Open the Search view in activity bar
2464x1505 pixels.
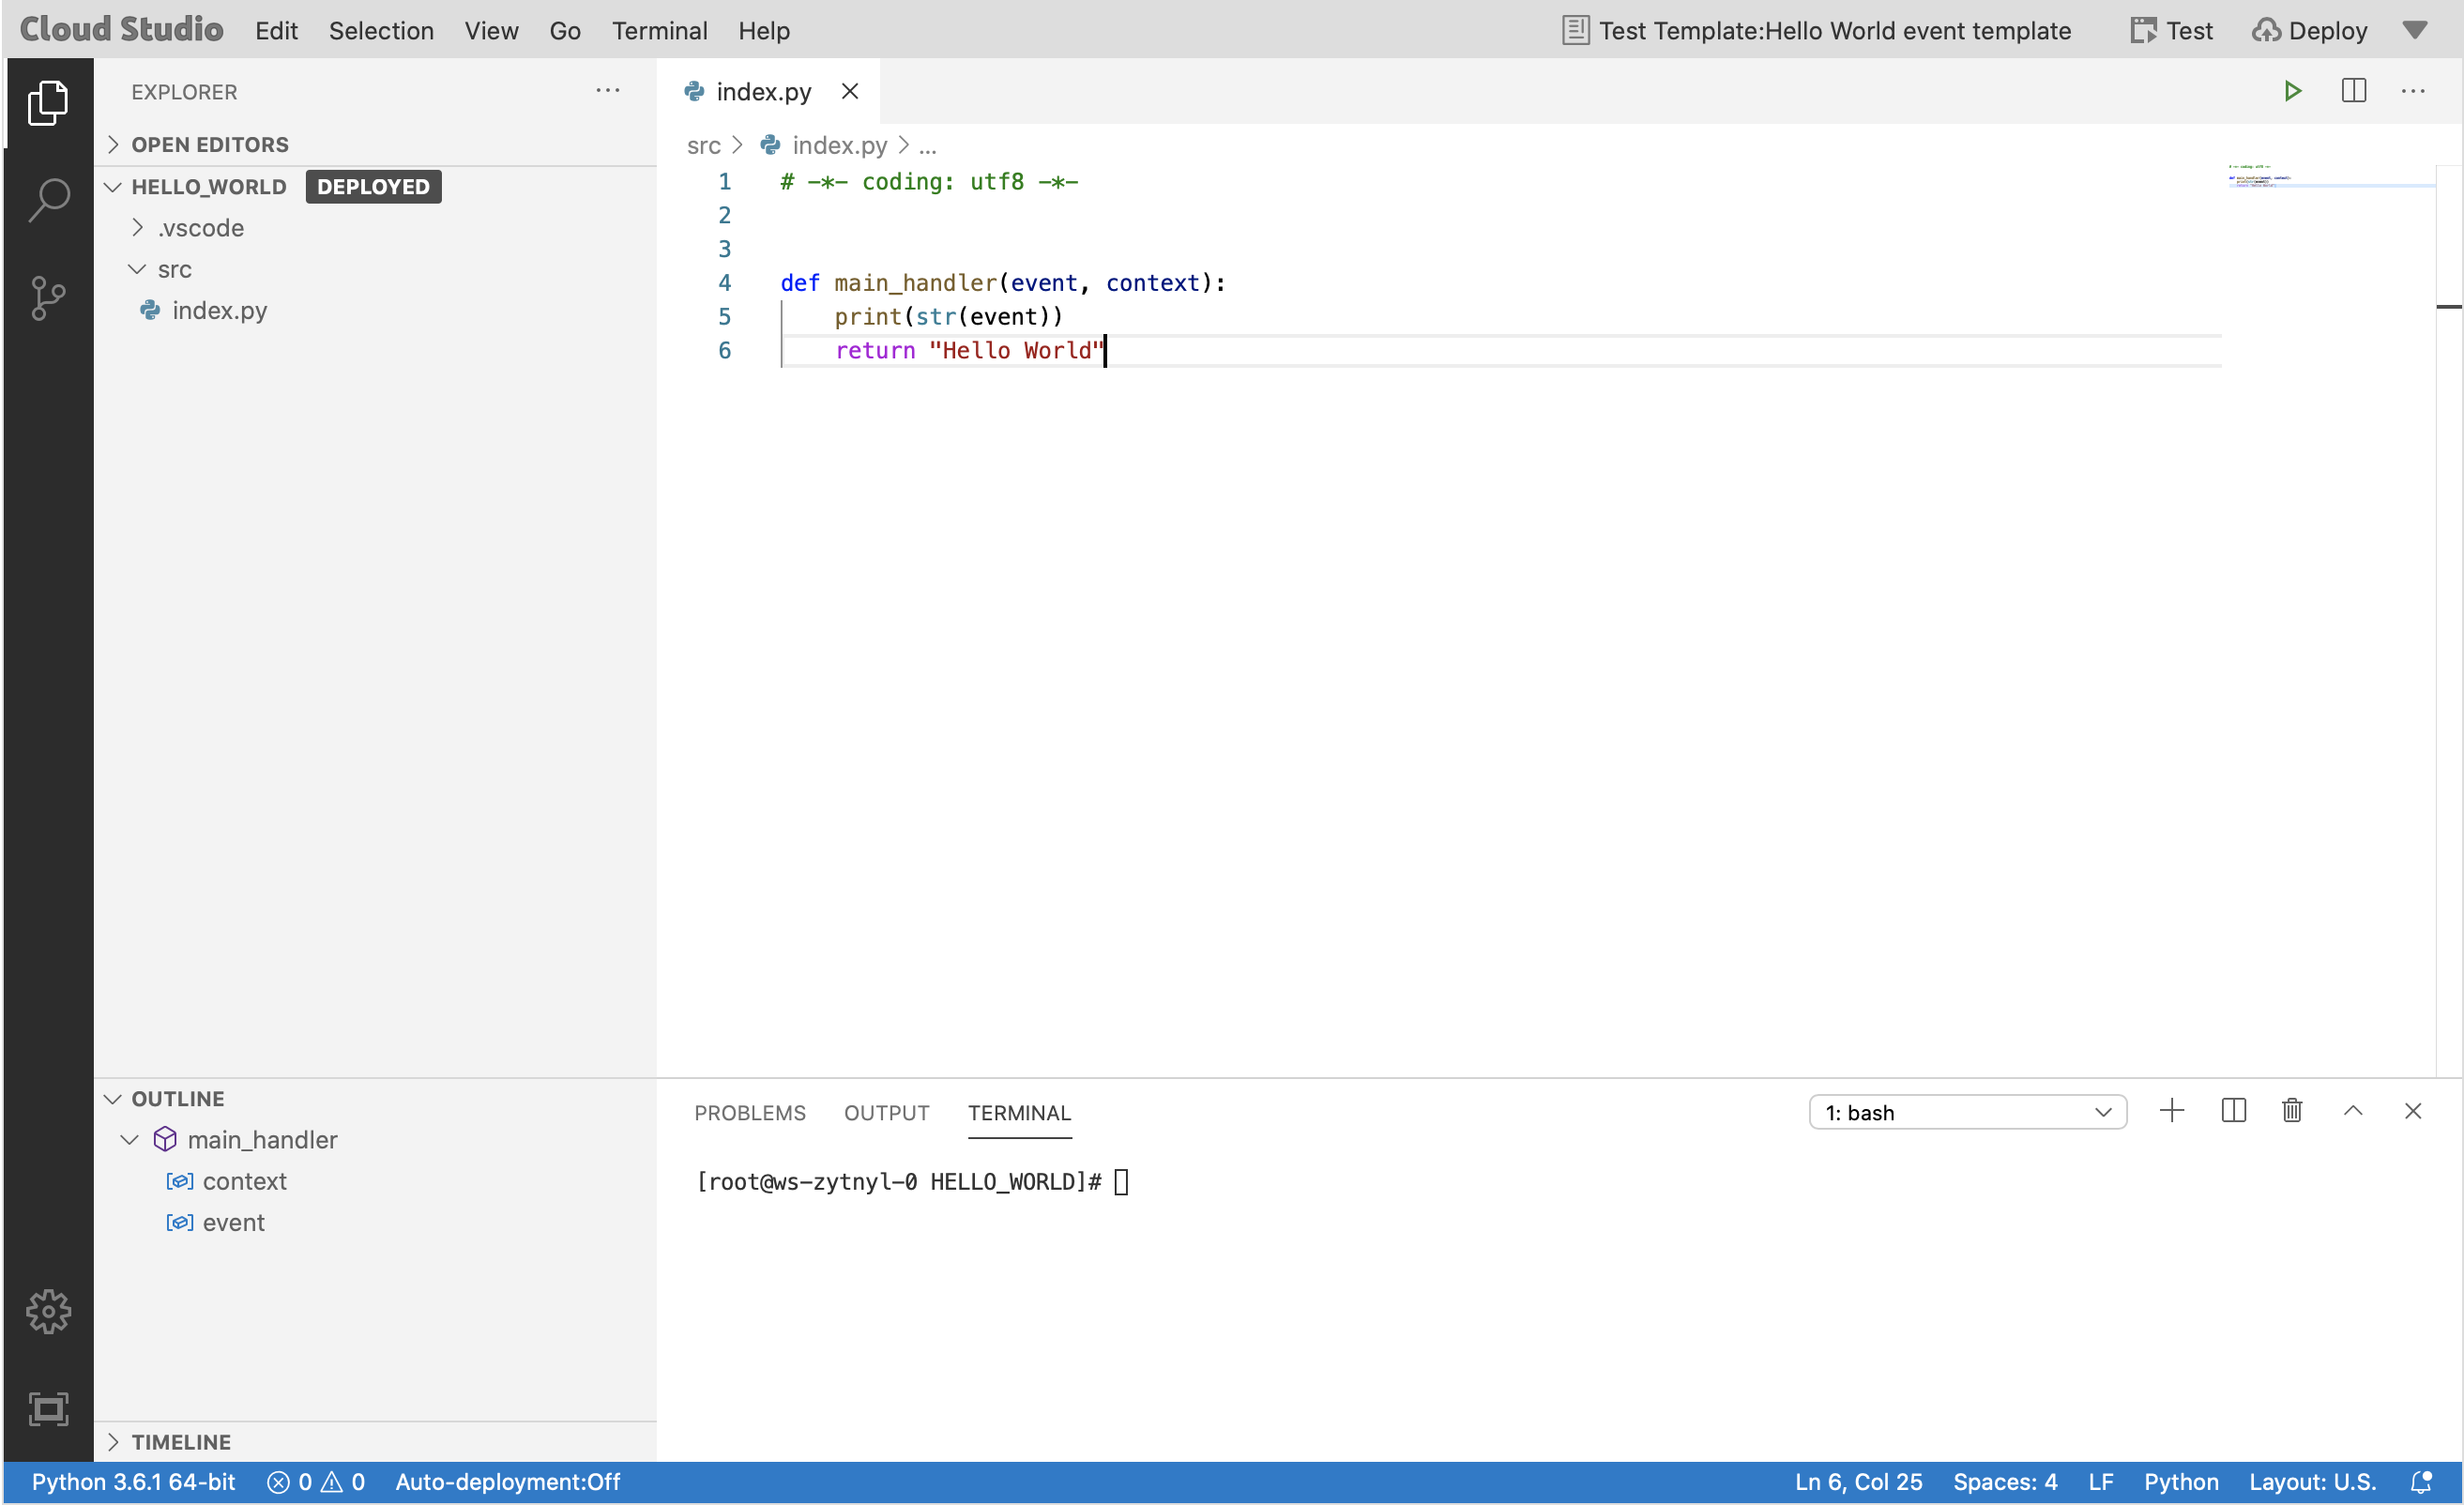48,199
